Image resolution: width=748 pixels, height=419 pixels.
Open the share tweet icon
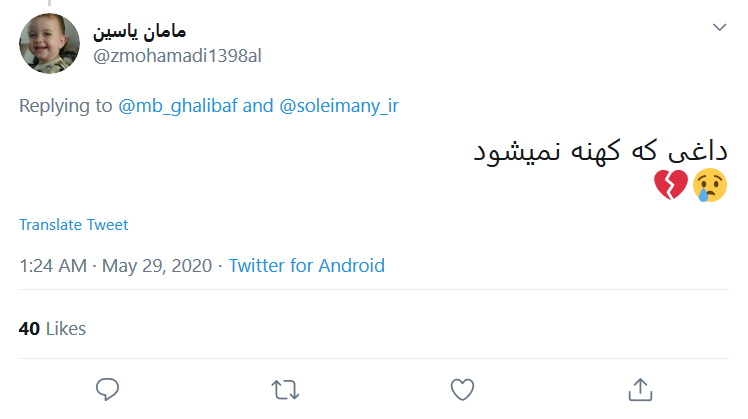pyautogui.click(x=639, y=387)
